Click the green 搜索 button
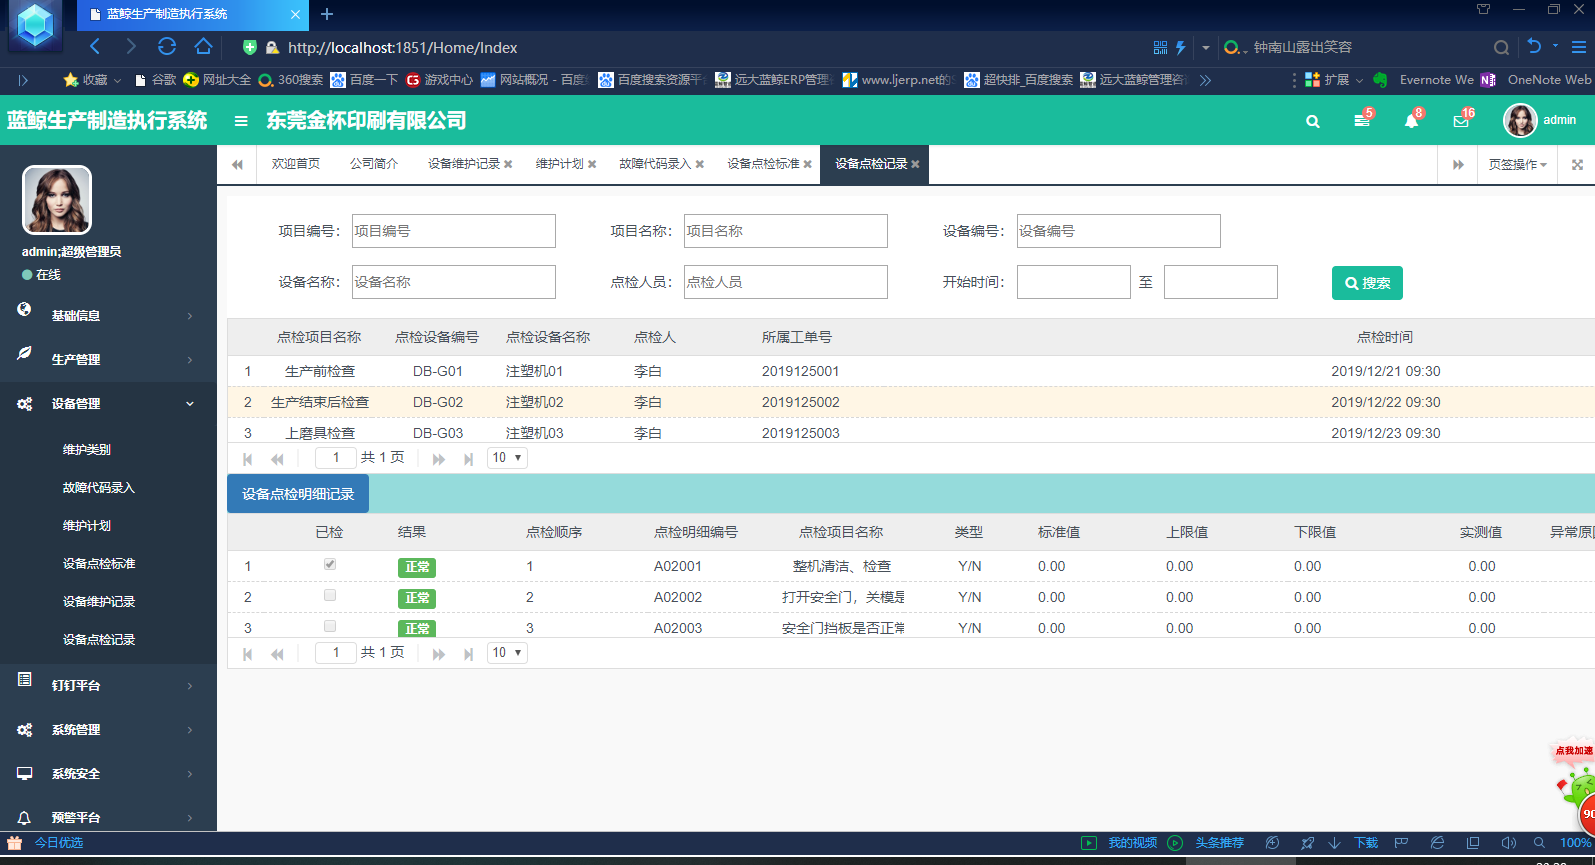 click(x=1367, y=283)
